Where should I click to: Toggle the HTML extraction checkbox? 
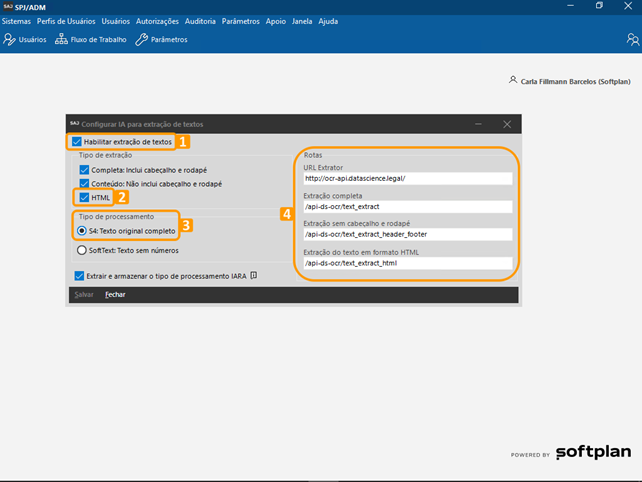click(x=84, y=197)
